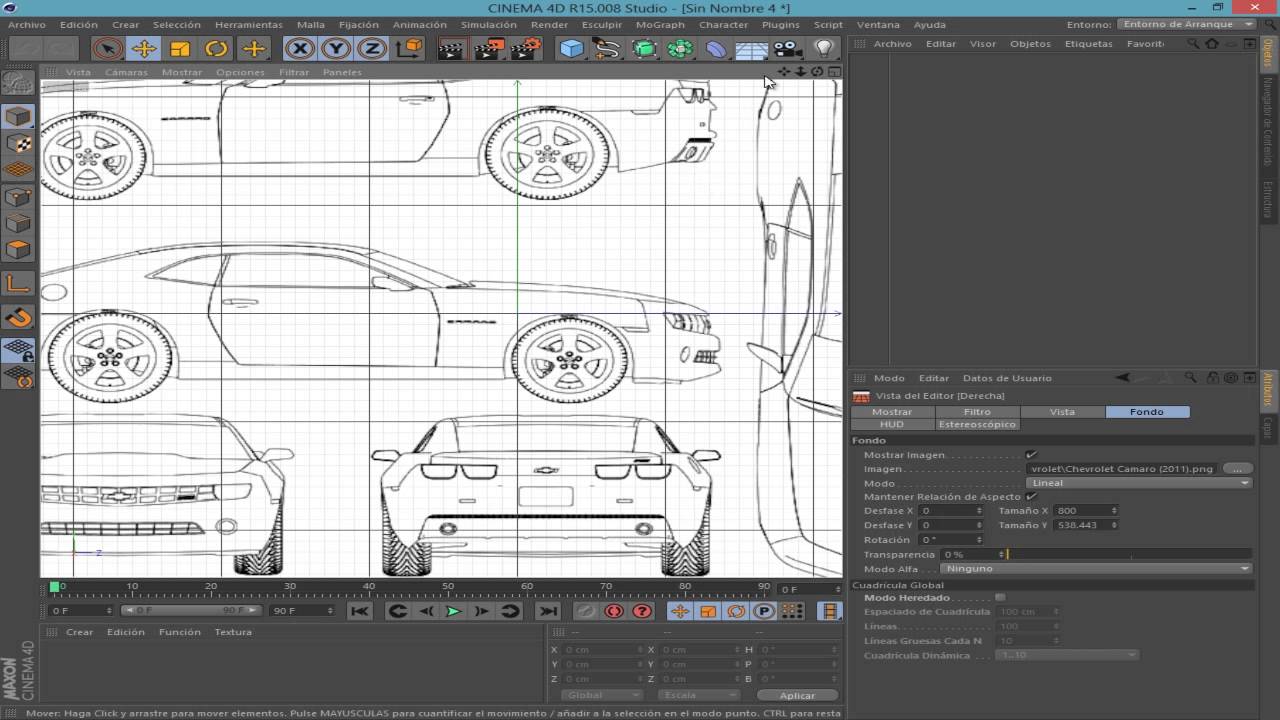Render to Picture Viewer icon

(489, 48)
